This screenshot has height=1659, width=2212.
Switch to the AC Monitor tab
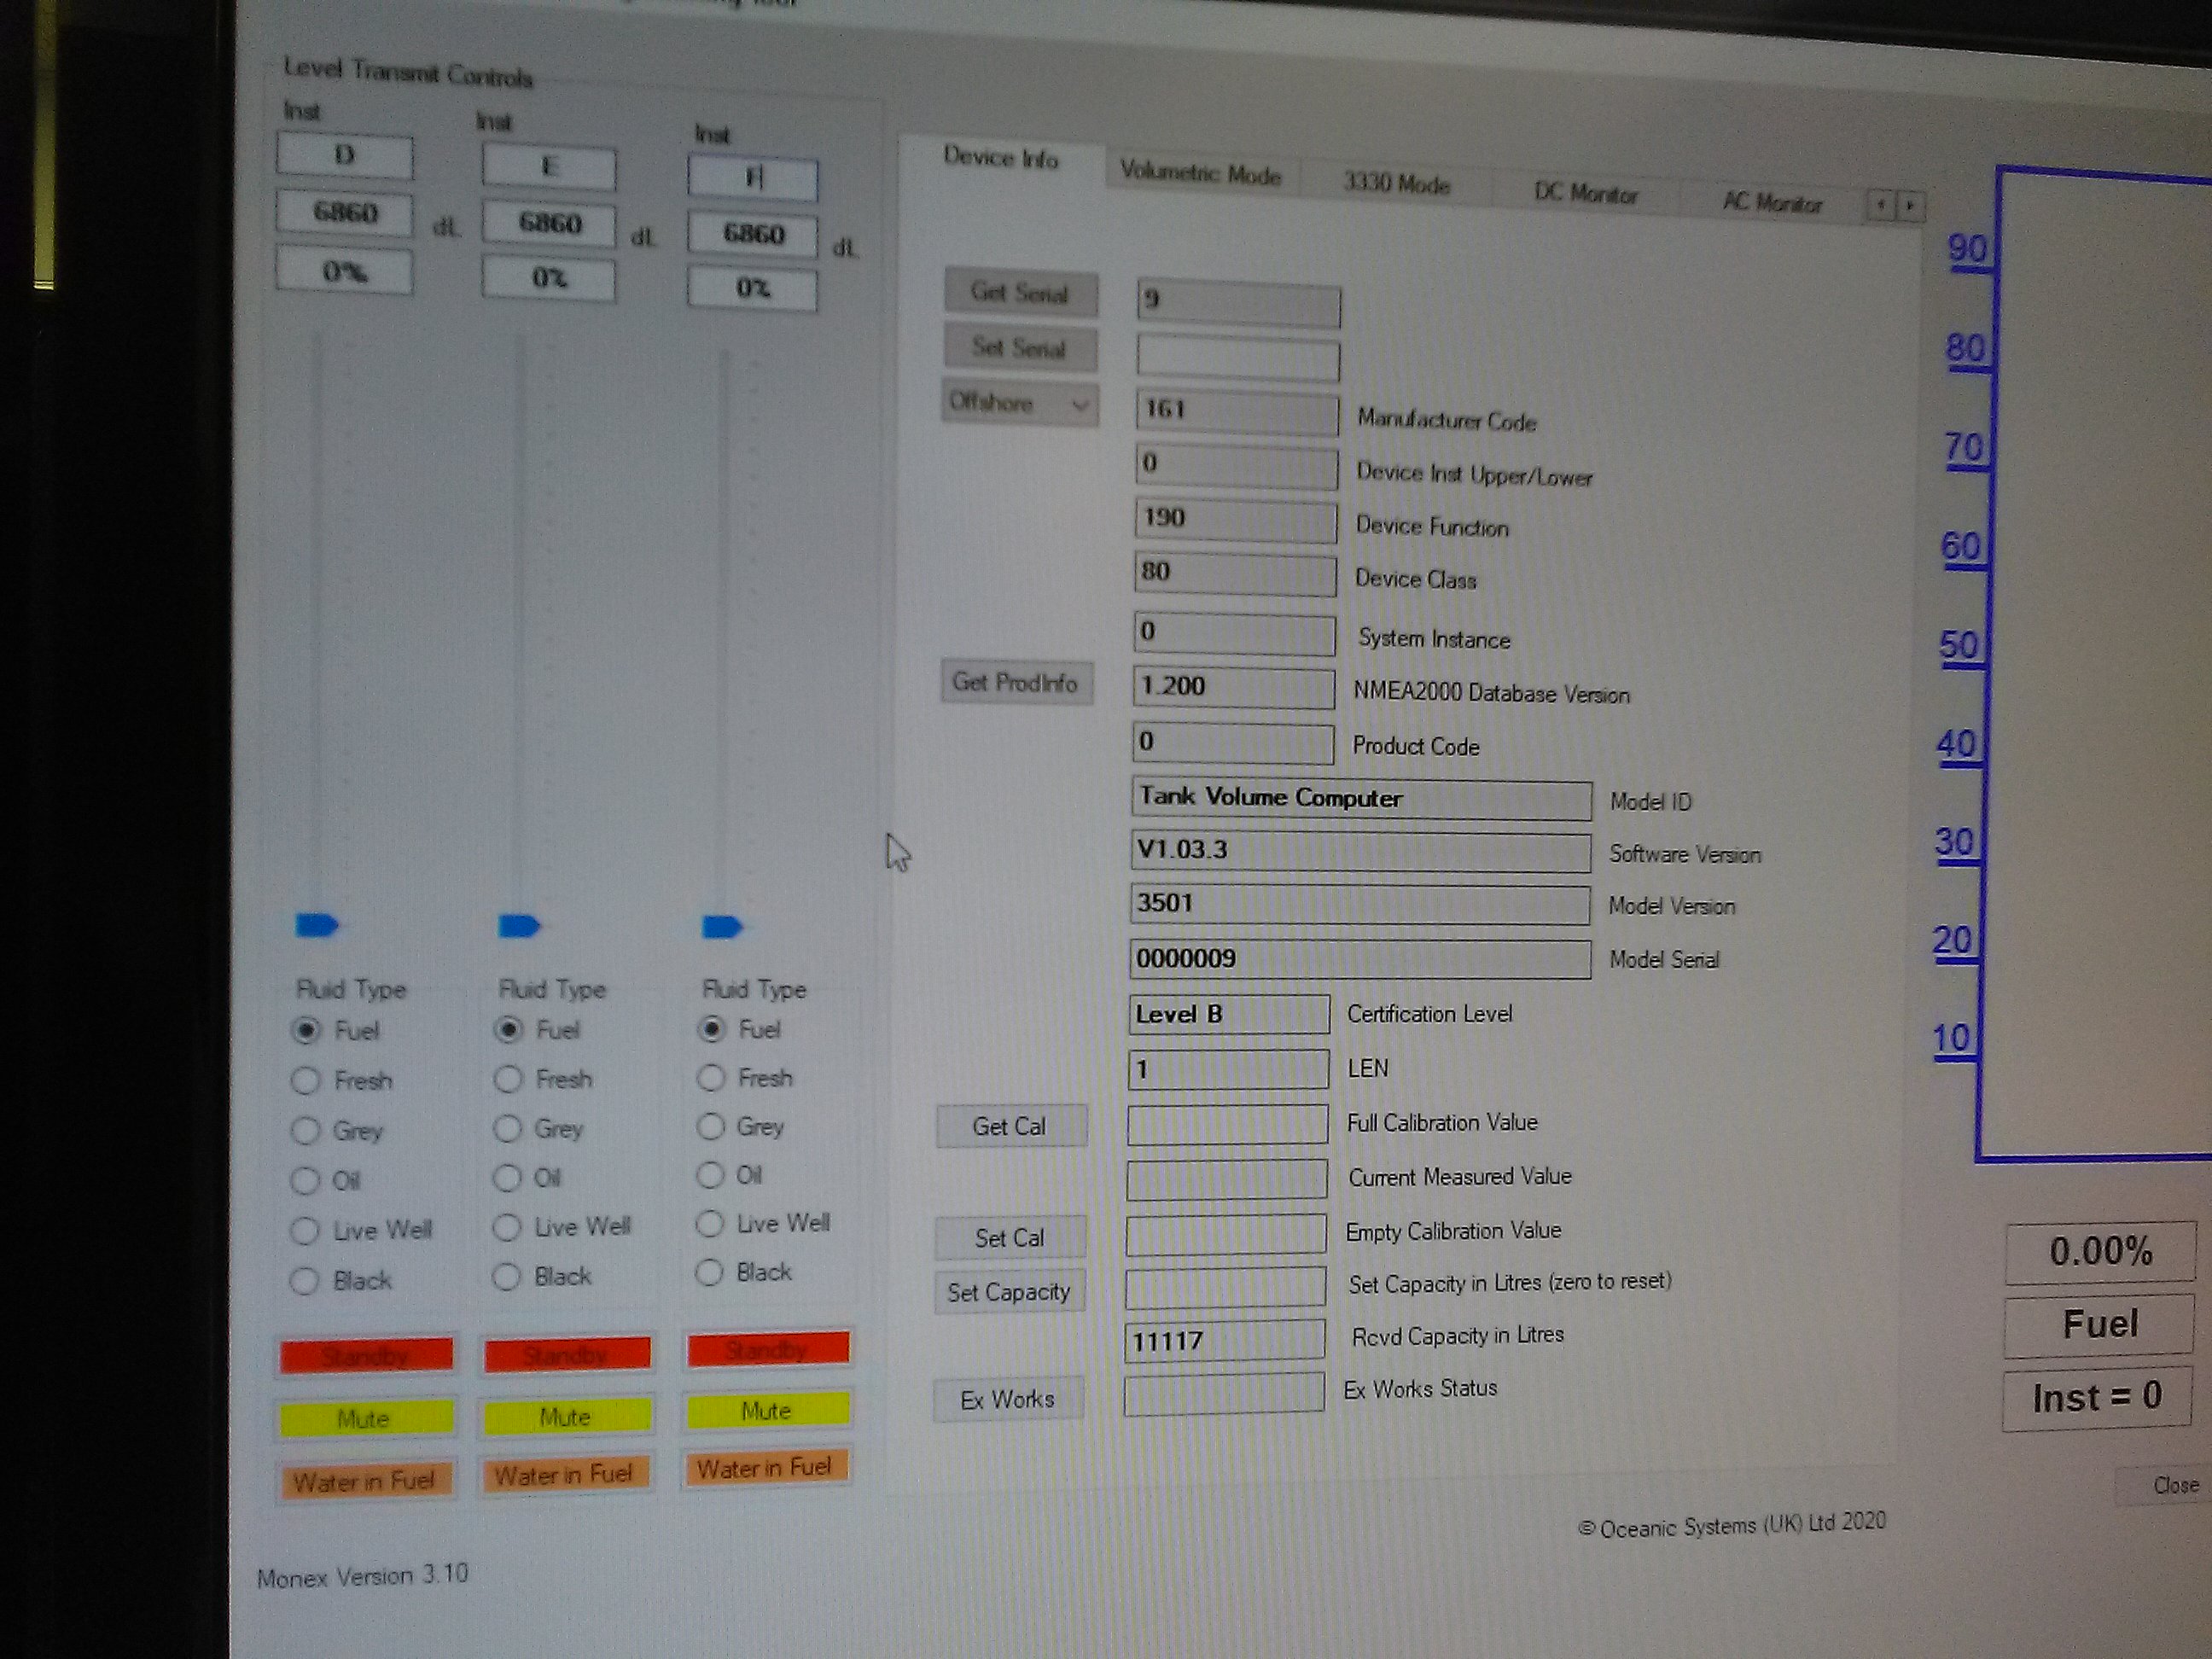pos(1772,203)
